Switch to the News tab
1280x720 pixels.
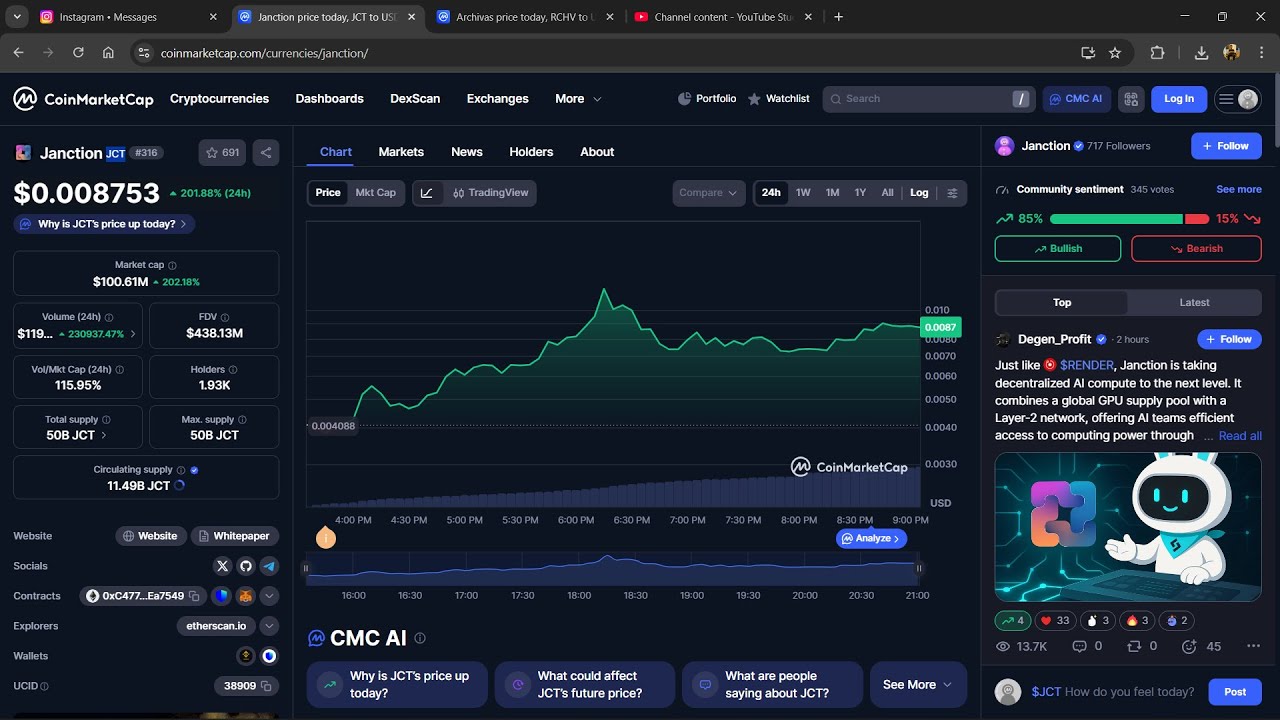467,152
